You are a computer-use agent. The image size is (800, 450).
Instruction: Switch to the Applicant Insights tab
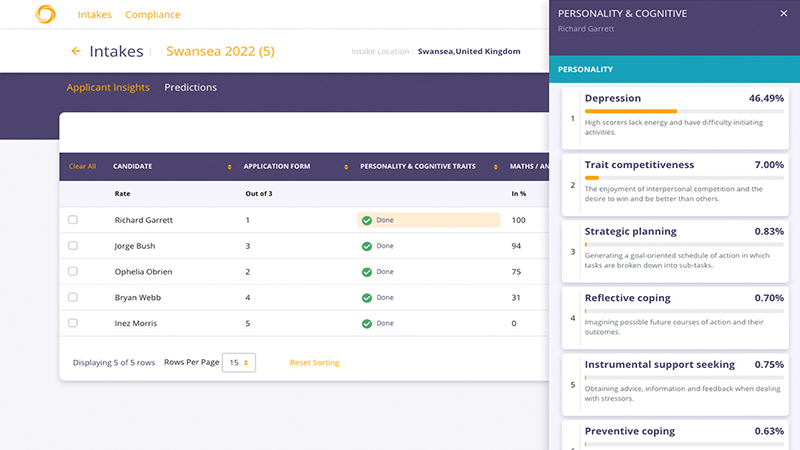[108, 87]
